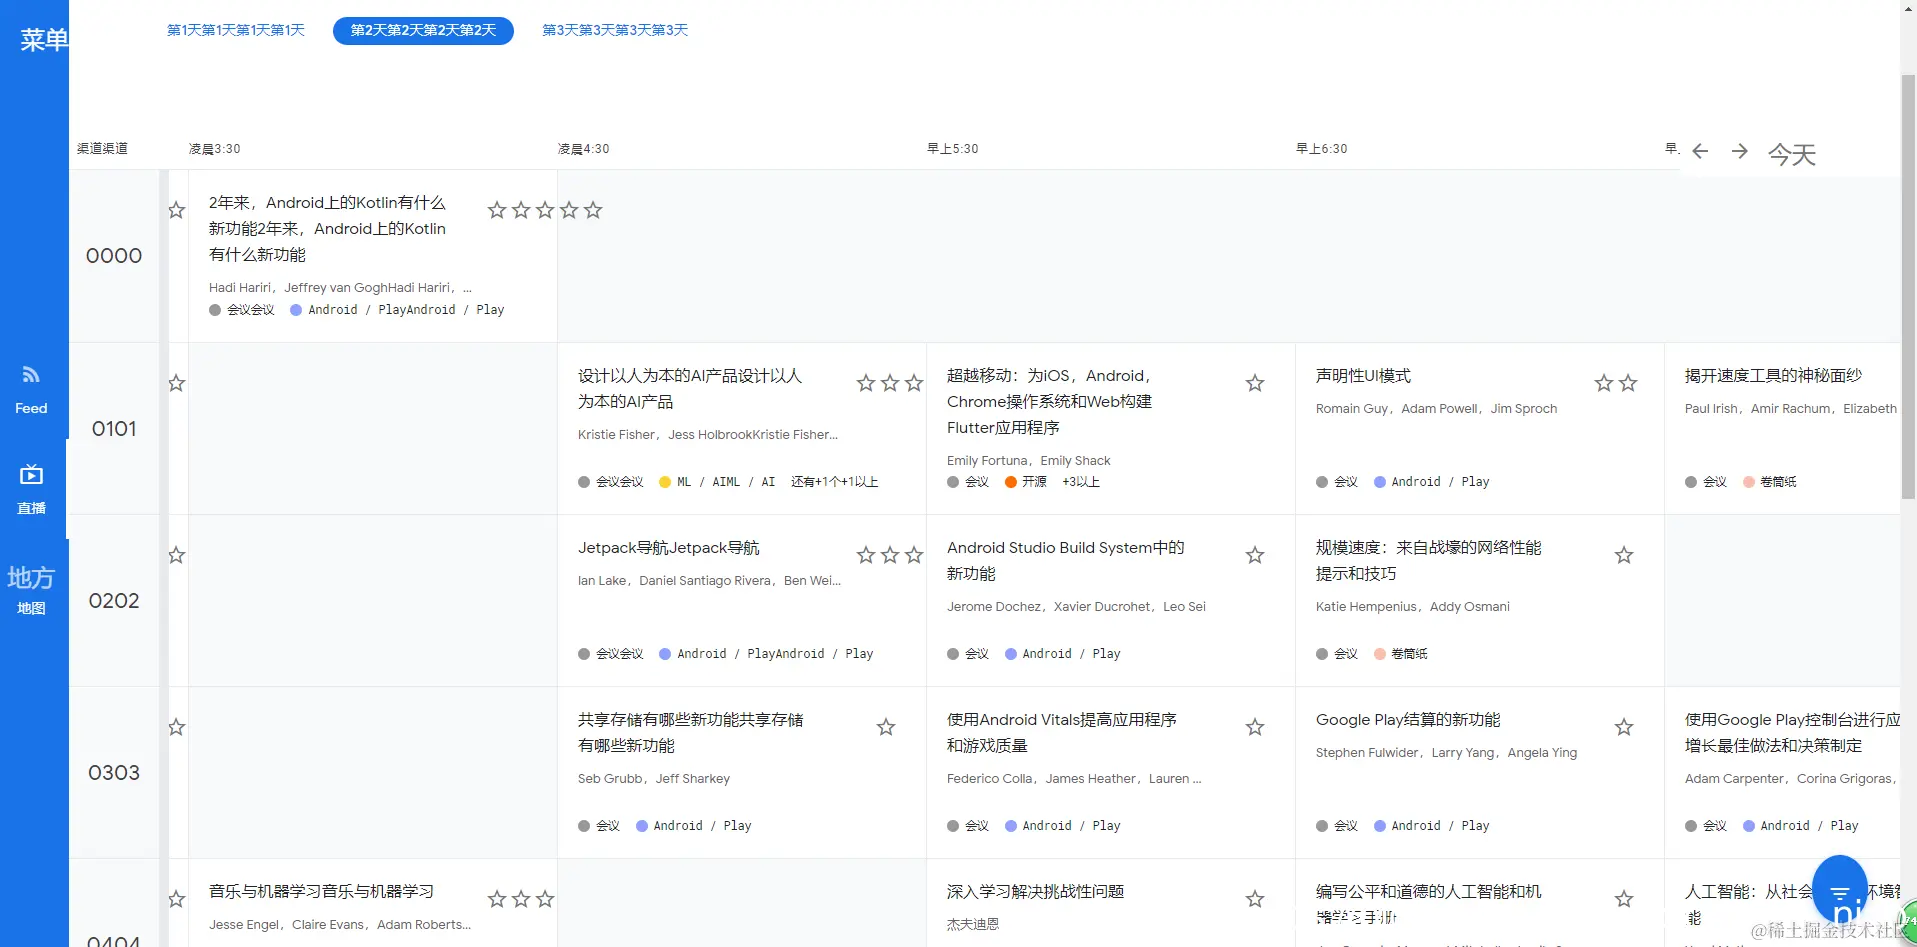Star the session 声明性UI模式

[1603, 383]
